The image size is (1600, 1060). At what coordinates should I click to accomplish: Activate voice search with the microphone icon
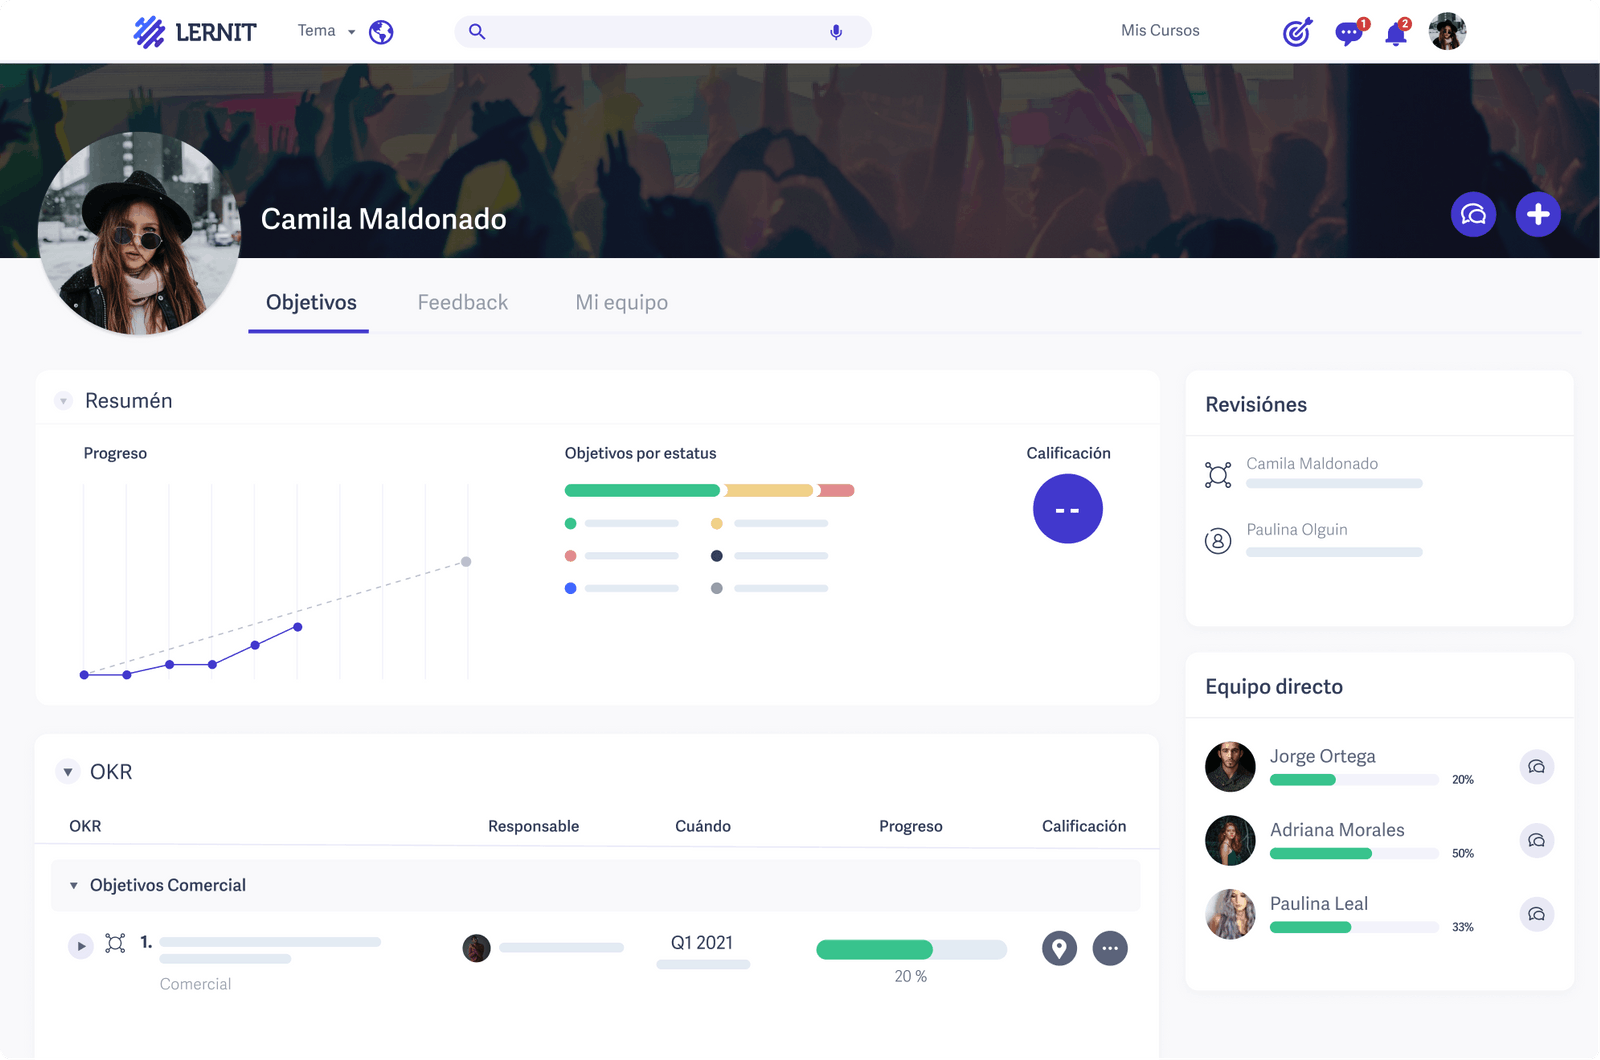[836, 31]
